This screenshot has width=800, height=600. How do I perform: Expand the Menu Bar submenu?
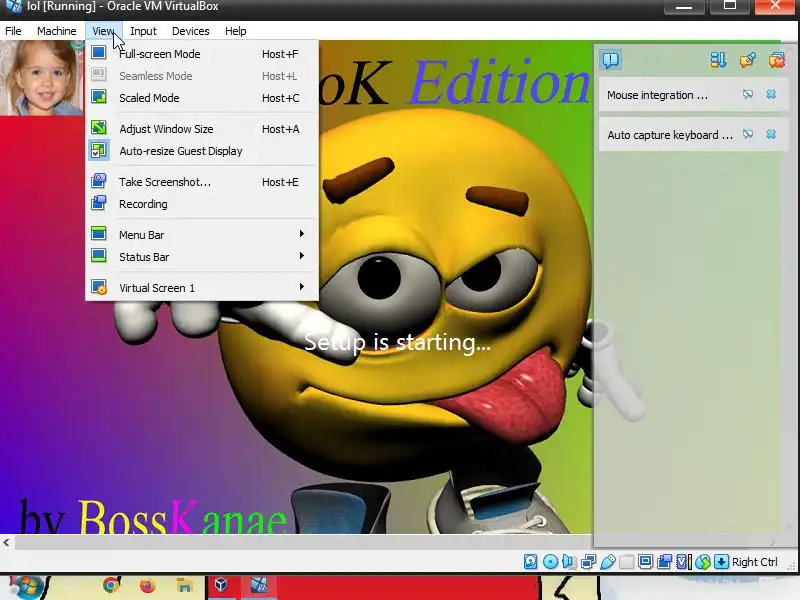click(202, 235)
